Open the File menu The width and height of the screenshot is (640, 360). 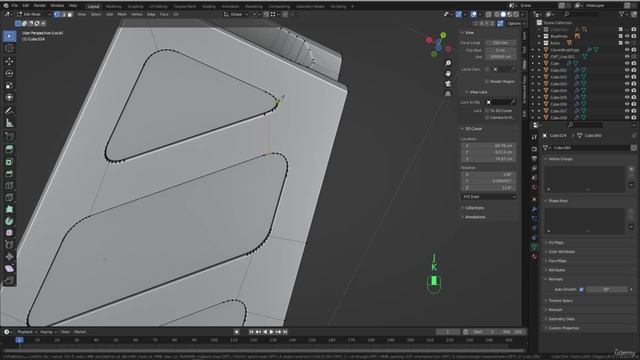pyautogui.click(x=15, y=6)
